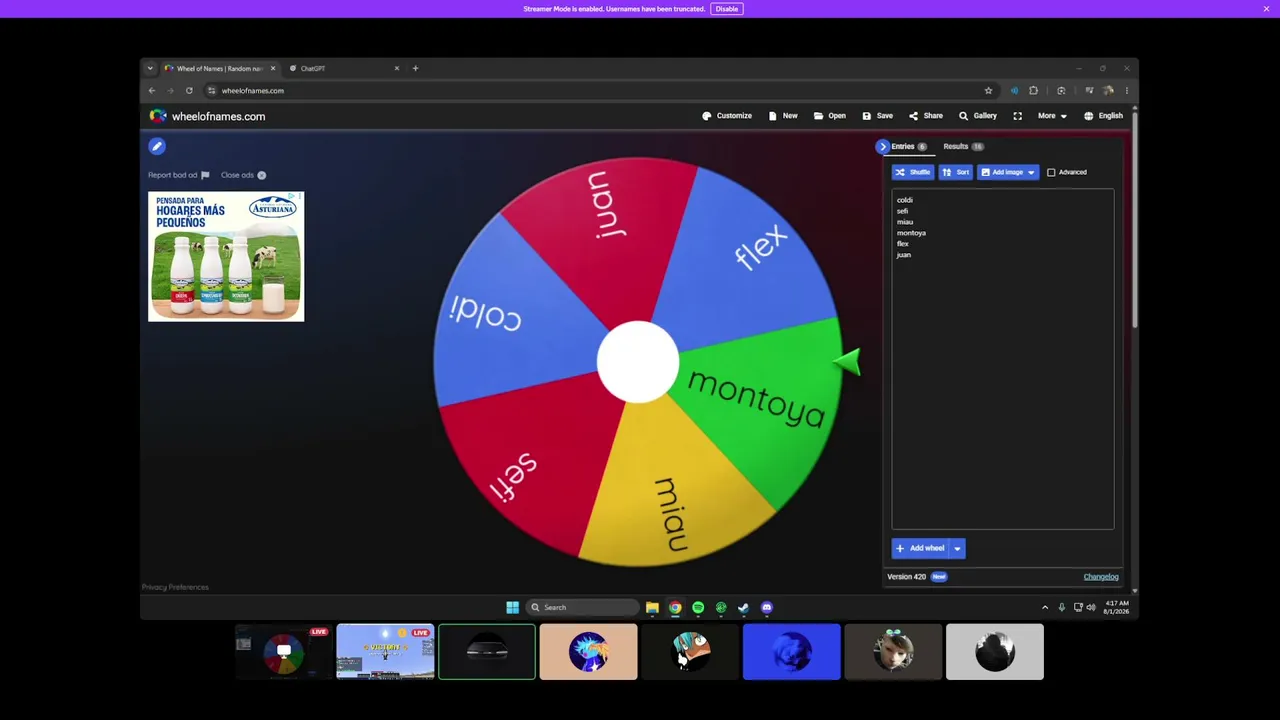Open the browser Extensions puzzle icon
Viewport: 1280px width, 720px height.
1033,91
